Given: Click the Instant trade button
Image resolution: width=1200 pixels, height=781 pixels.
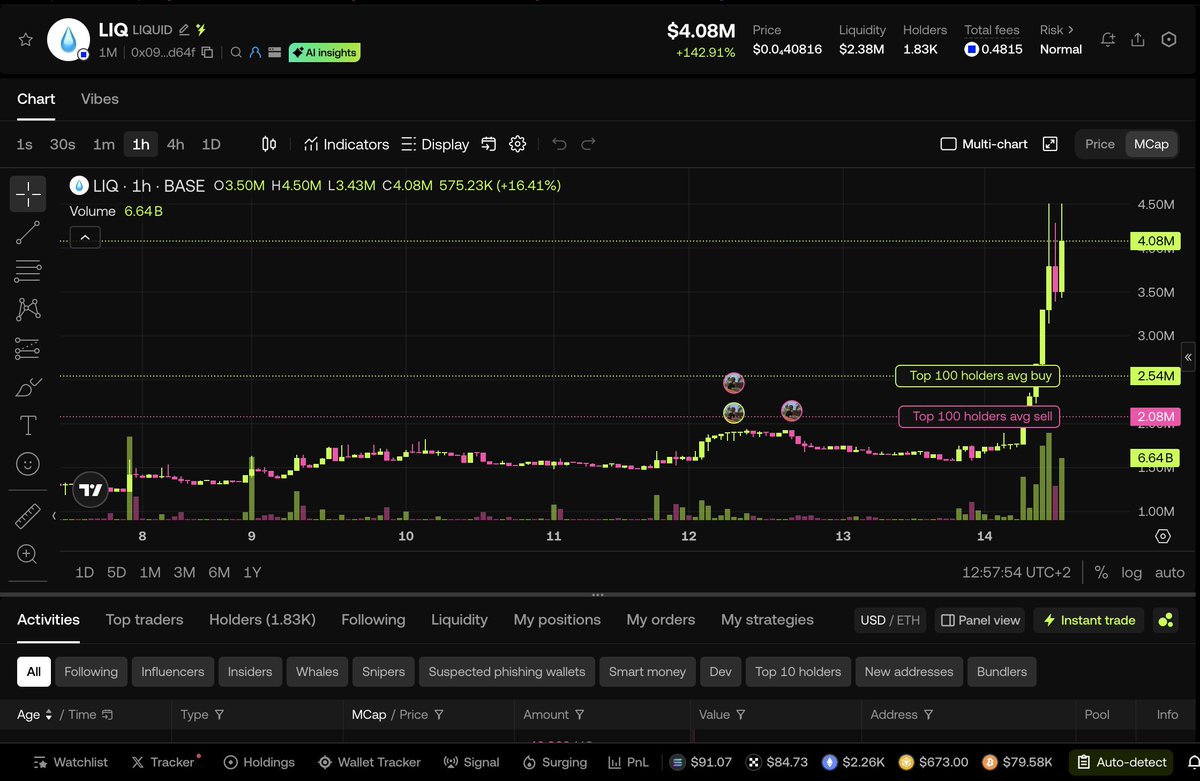Looking at the screenshot, I should pyautogui.click(x=1089, y=620).
